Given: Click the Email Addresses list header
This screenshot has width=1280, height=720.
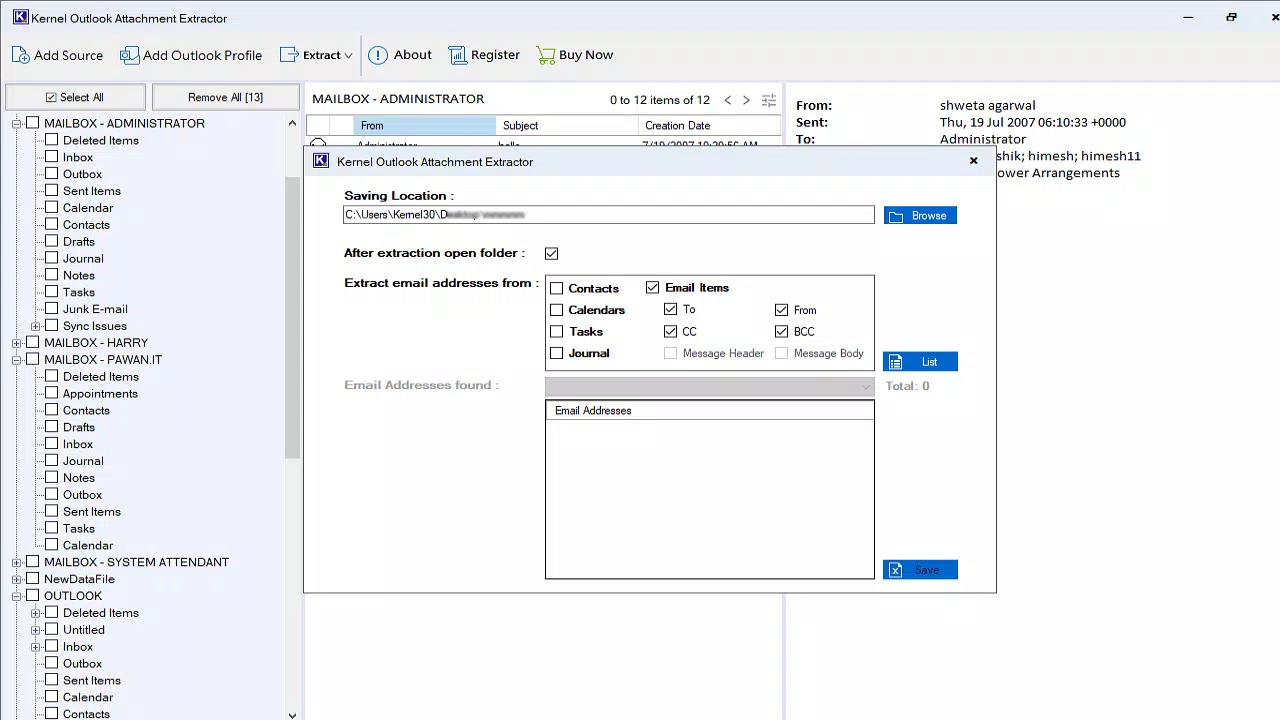Looking at the screenshot, I should (710, 411).
